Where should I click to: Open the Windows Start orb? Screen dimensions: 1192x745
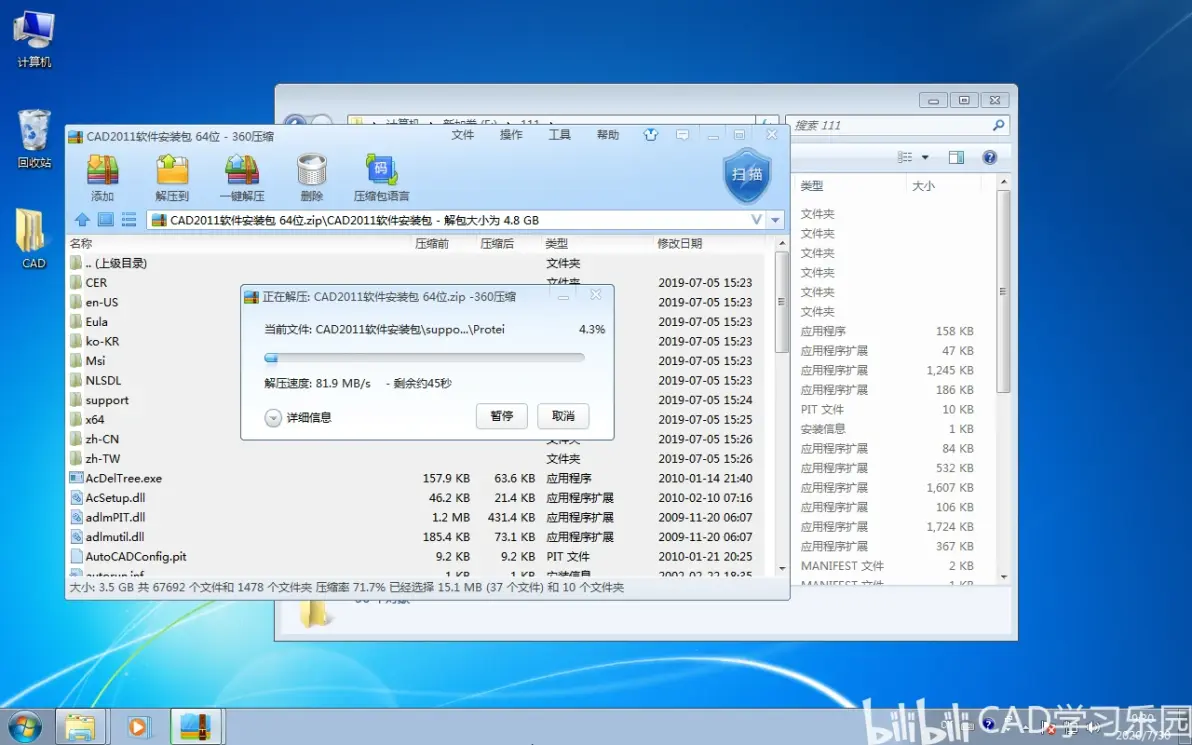[x=24, y=727]
